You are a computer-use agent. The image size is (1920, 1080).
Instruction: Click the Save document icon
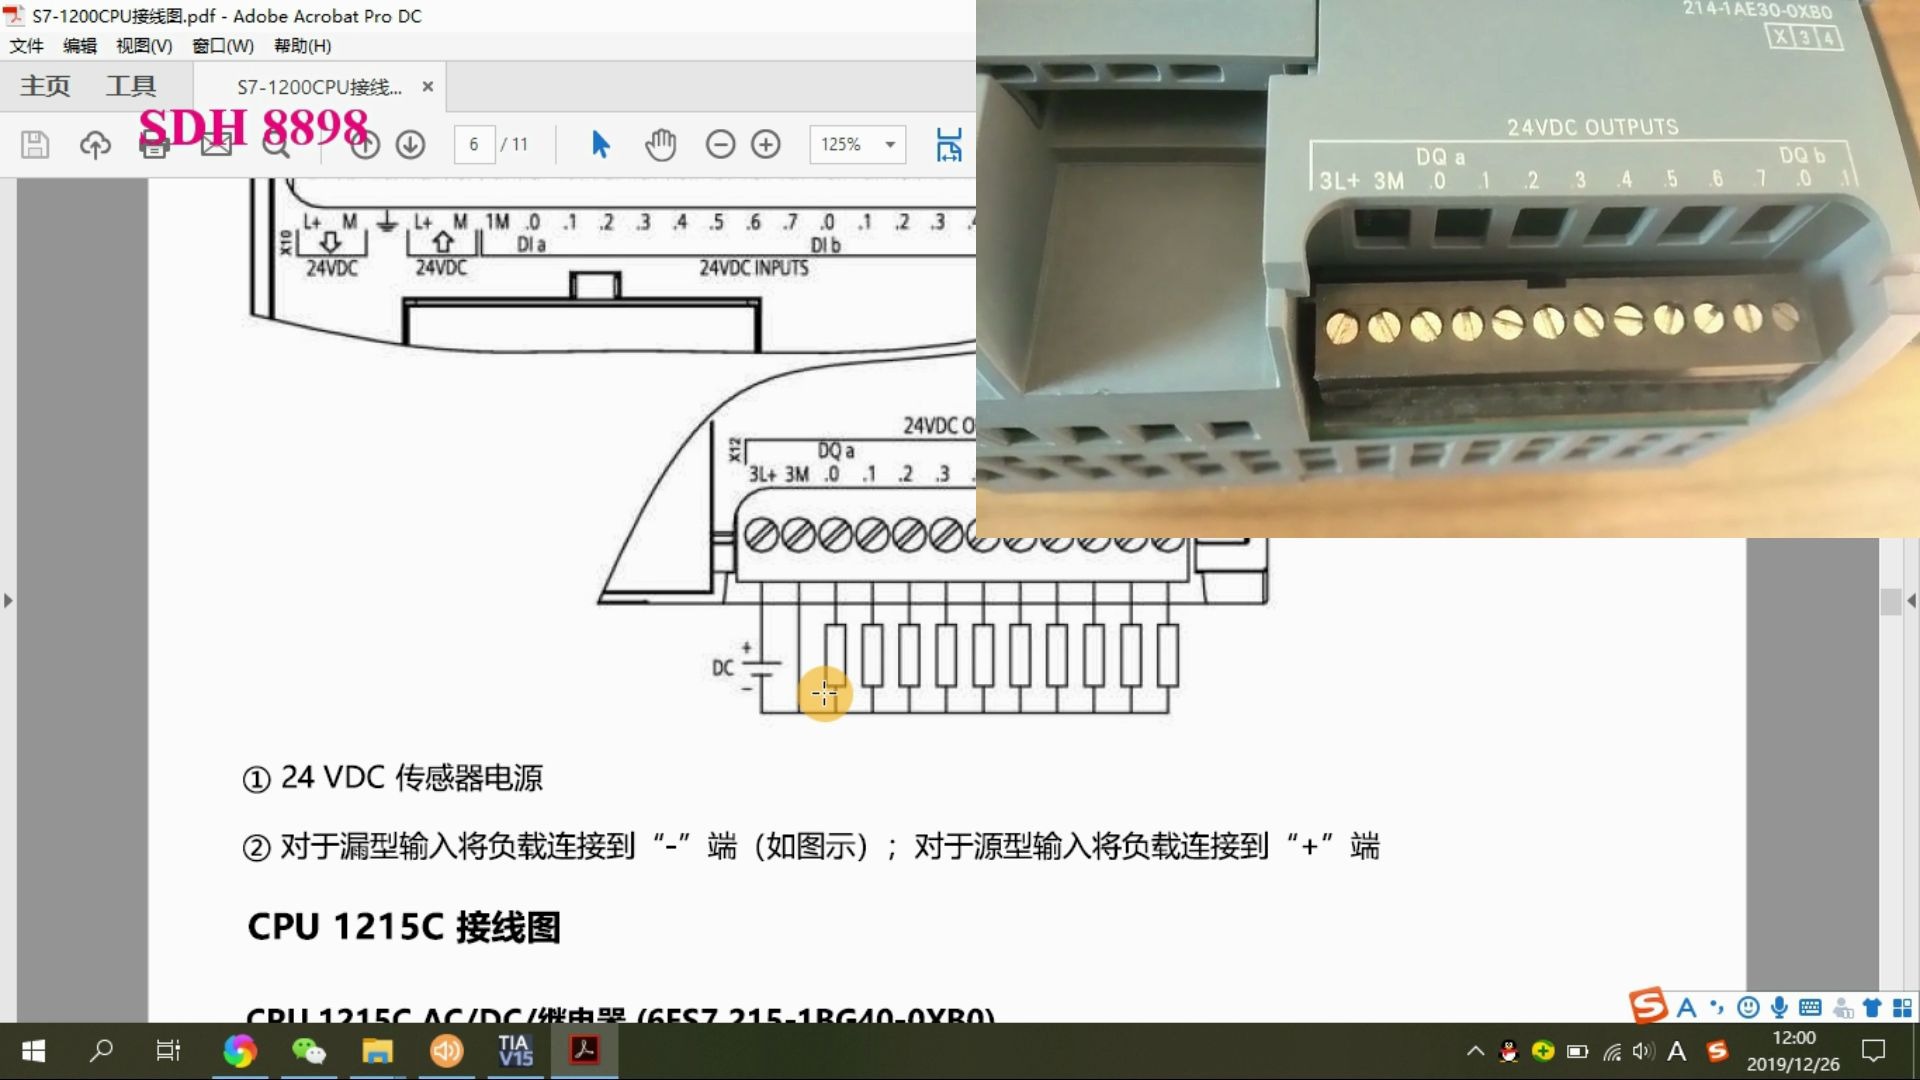tap(33, 144)
